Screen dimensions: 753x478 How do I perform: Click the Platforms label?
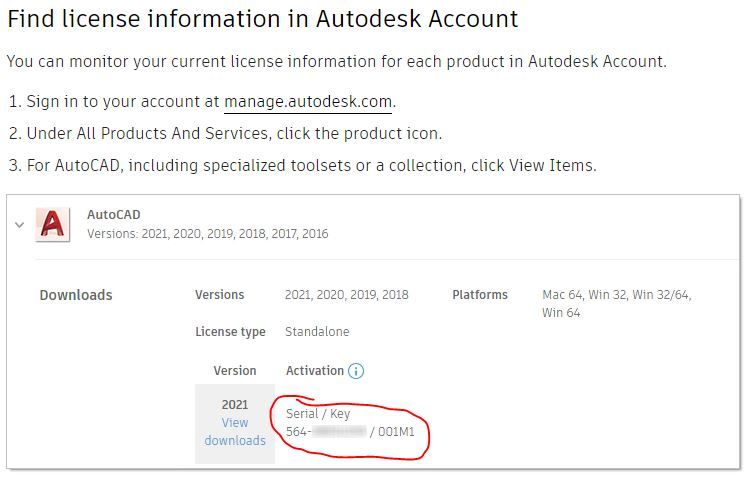click(x=480, y=294)
